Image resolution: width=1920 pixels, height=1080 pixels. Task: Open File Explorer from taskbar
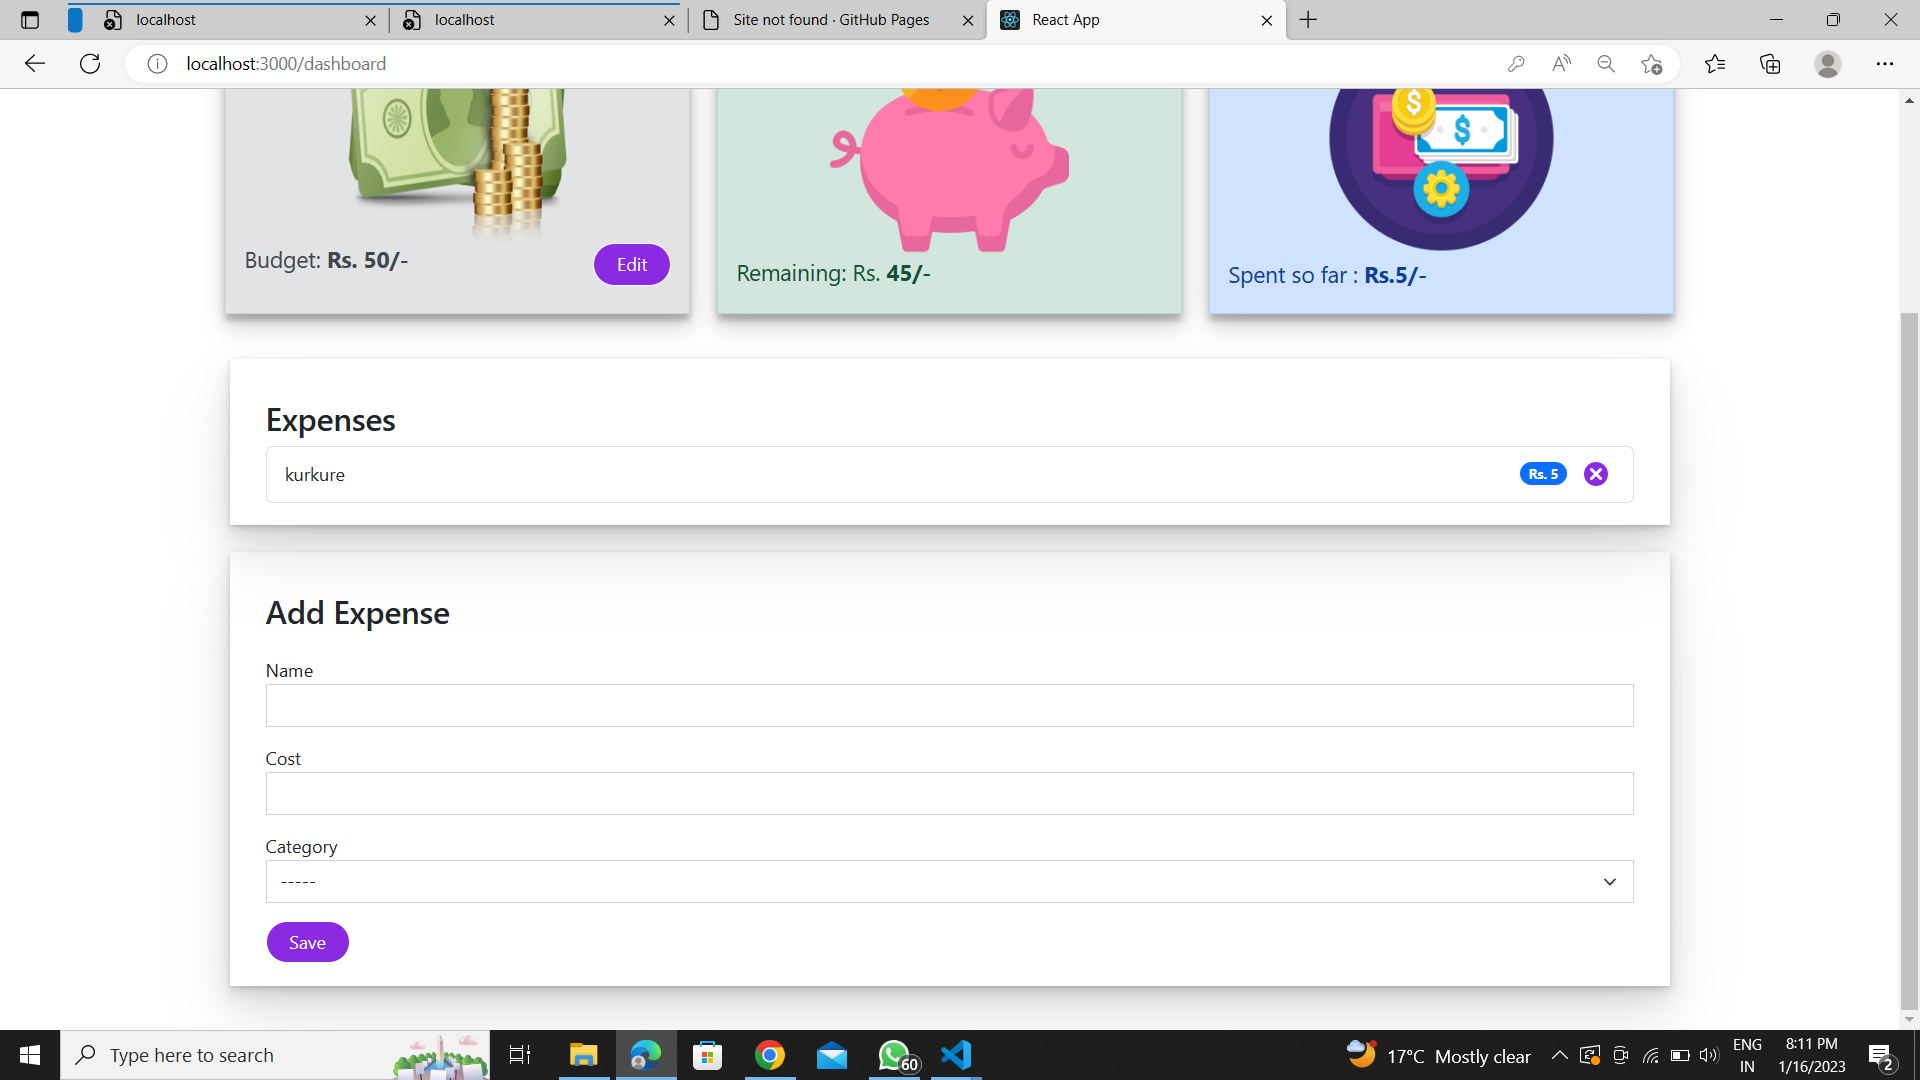[583, 1055]
